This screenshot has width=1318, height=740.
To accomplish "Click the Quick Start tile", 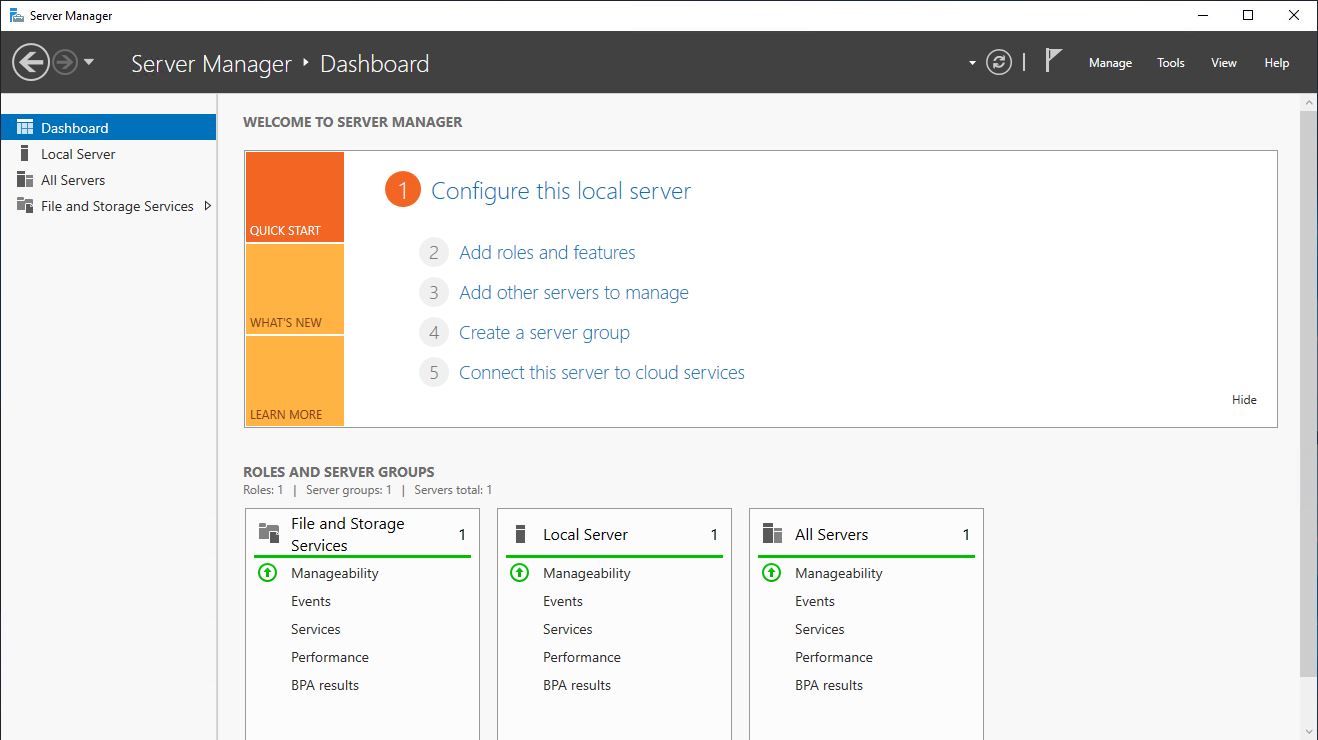I will [294, 197].
